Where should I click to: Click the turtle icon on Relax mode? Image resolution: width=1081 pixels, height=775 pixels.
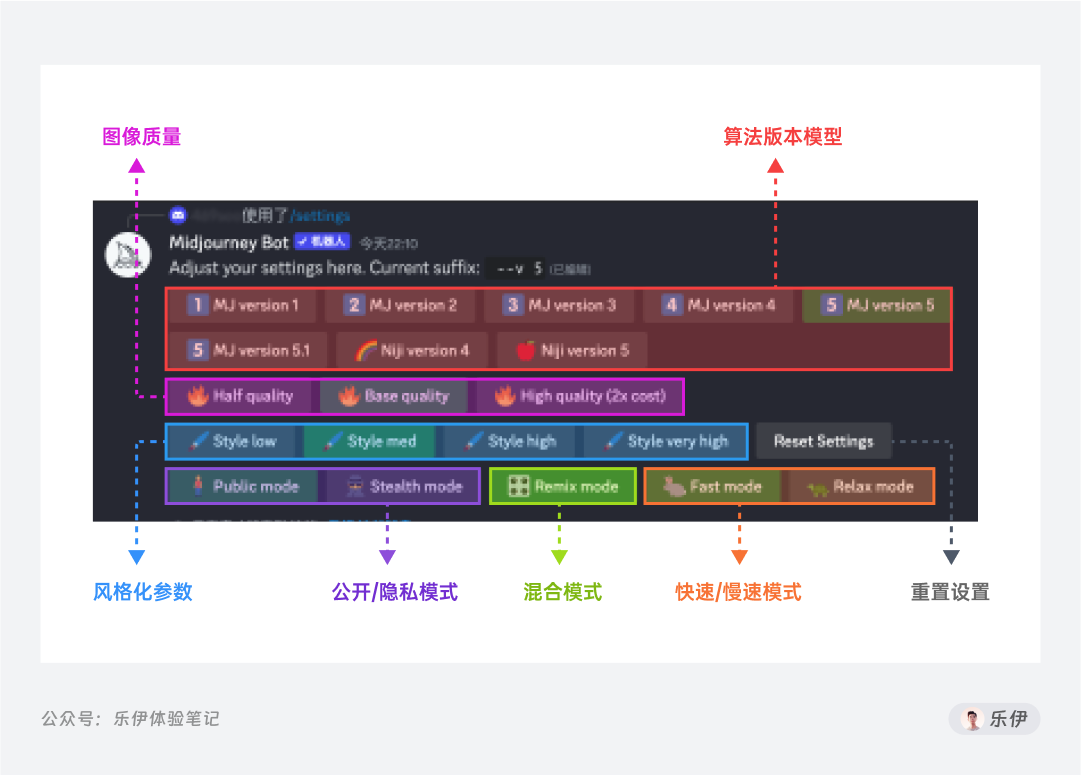817,489
